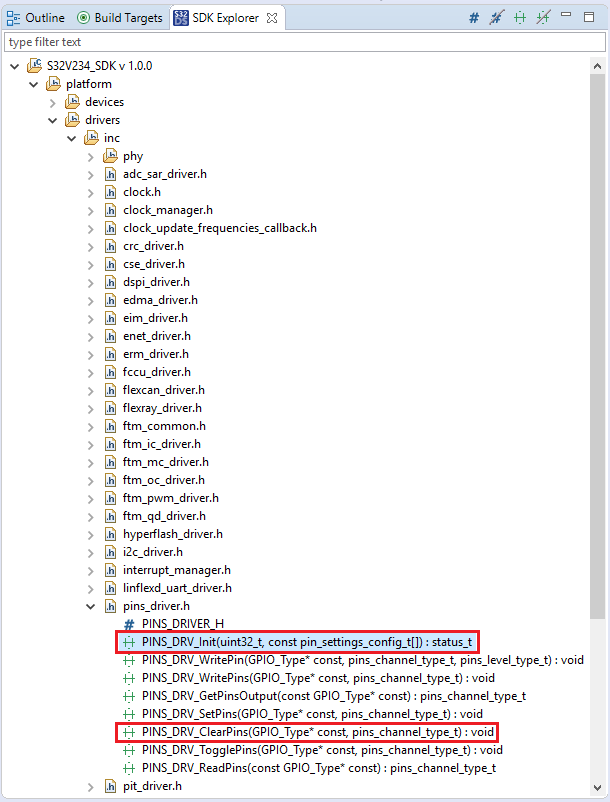Switch to the Build Targets tab
This screenshot has height=802, width=610.
pyautogui.click(x=120, y=18)
